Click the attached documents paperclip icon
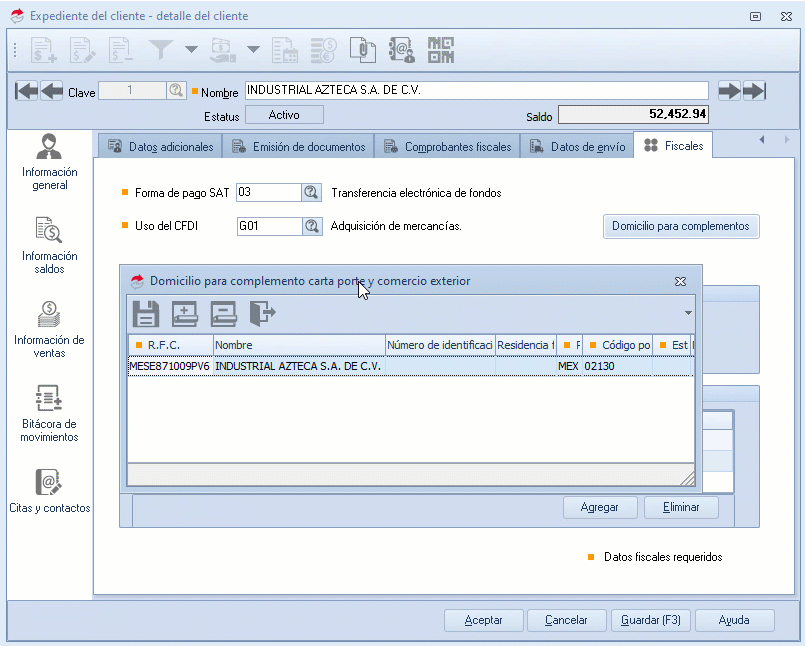The width and height of the screenshot is (806, 646). [x=362, y=50]
